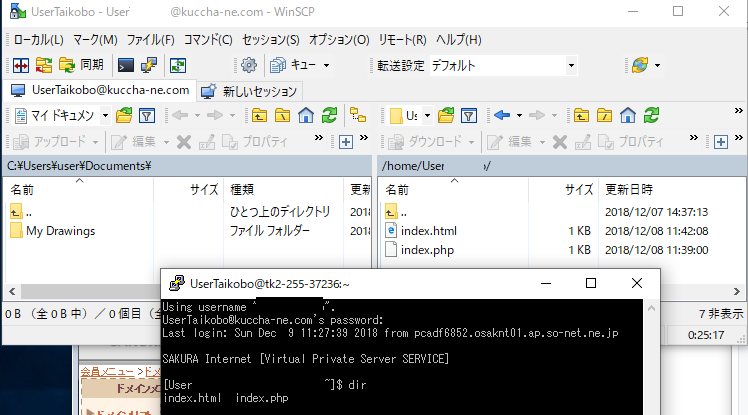Click the keep remote directory up-to-date icon
The image size is (748, 415).
(x=178, y=65)
